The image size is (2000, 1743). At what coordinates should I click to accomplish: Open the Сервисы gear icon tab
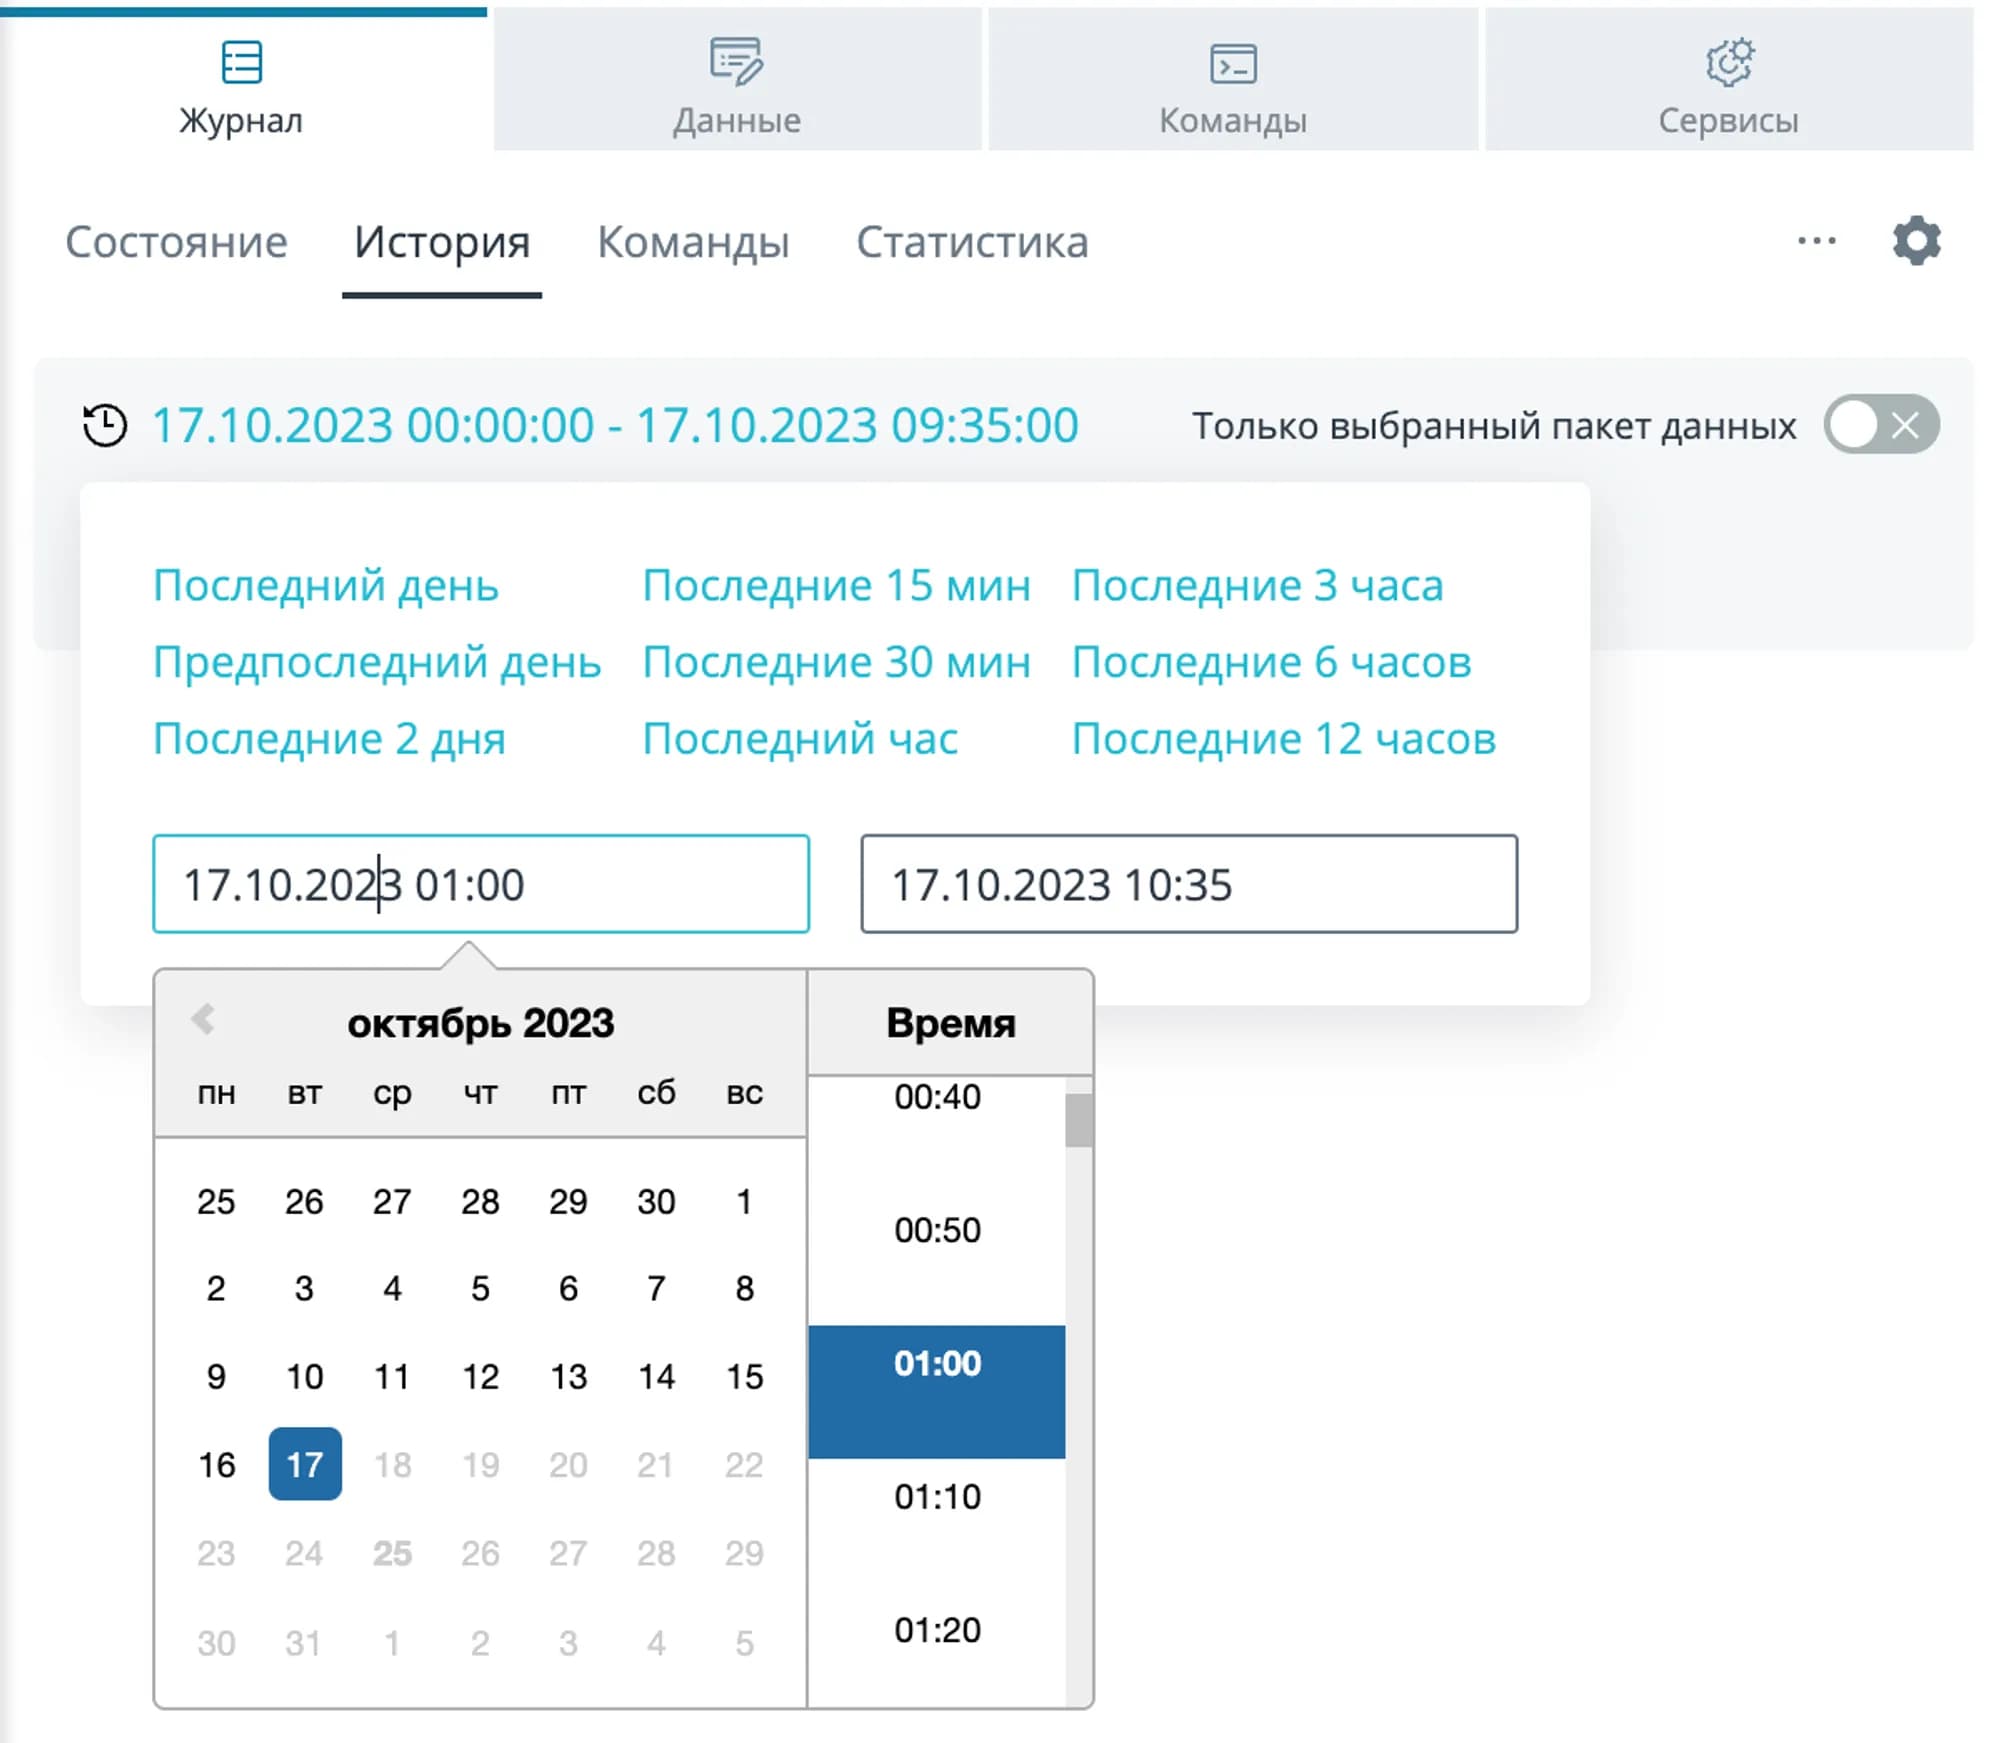[x=1728, y=62]
